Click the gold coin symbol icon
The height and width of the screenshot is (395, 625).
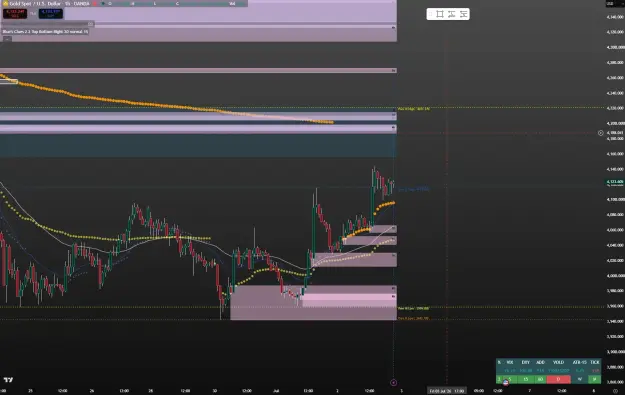[x=5, y=3]
